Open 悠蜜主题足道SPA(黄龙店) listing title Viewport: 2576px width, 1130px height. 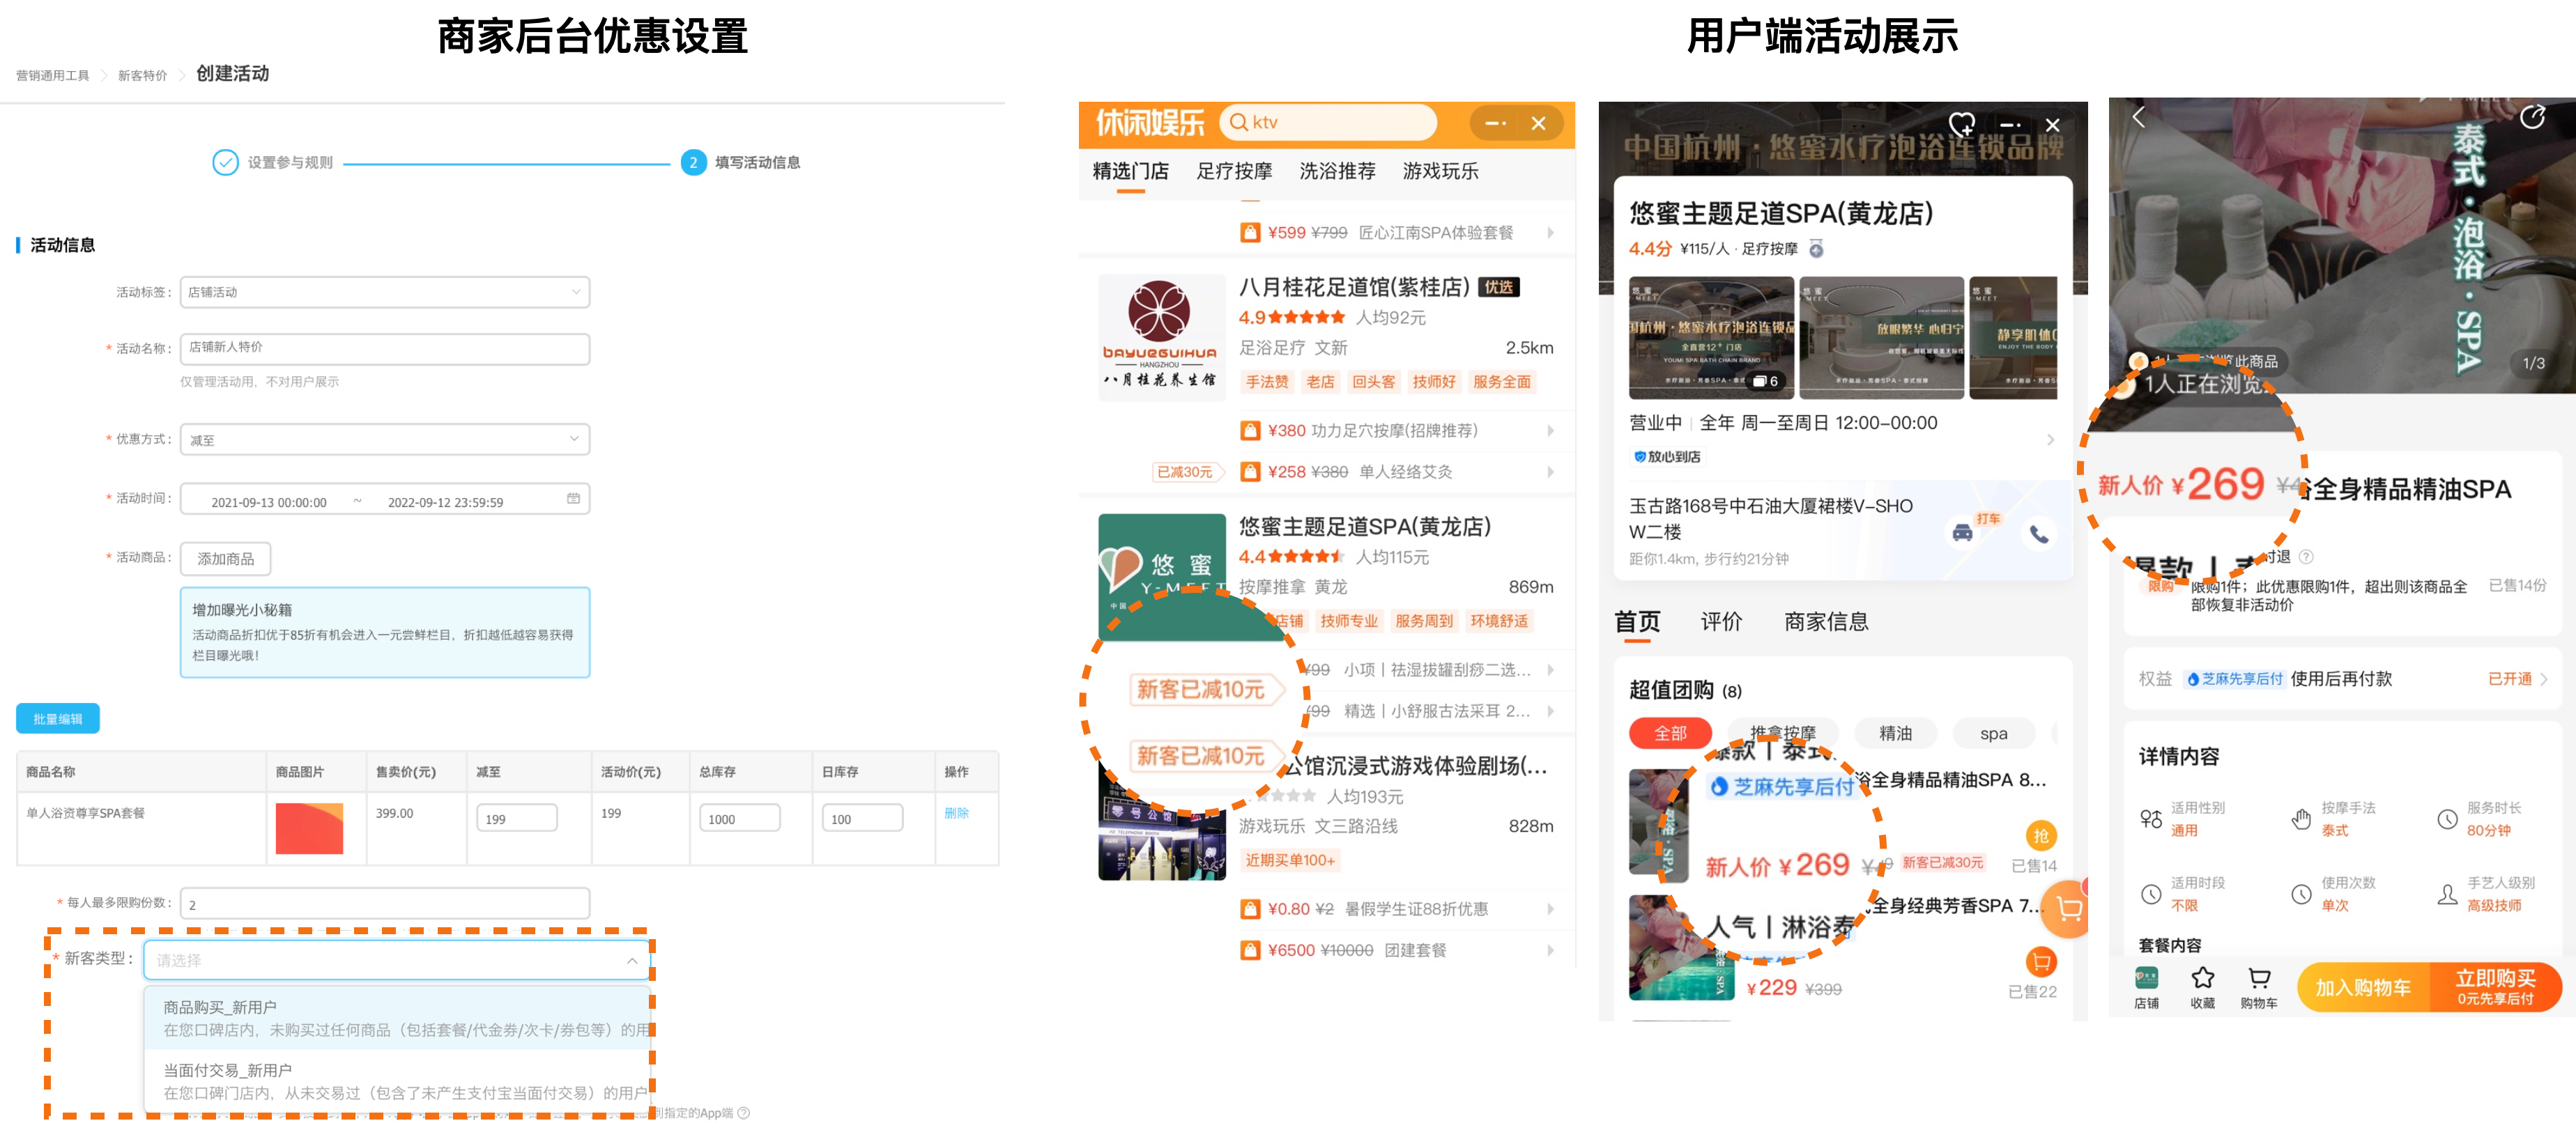(1365, 527)
